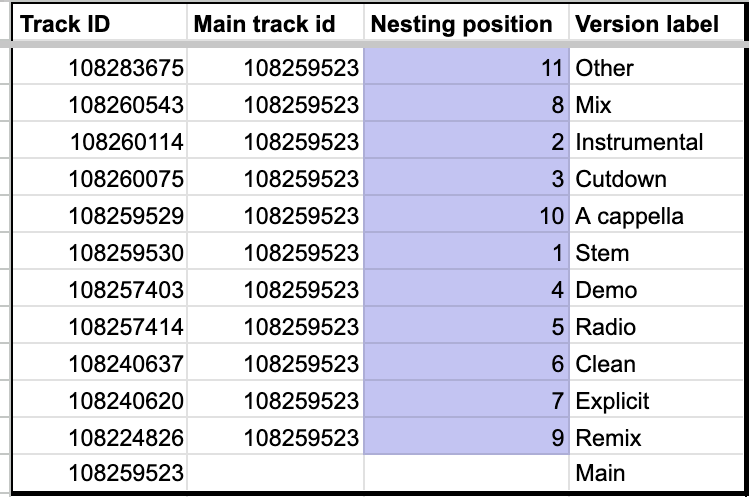This screenshot has height=497, width=749.
Task: Select the Main version label cell
Action: [x=656, y=472]
